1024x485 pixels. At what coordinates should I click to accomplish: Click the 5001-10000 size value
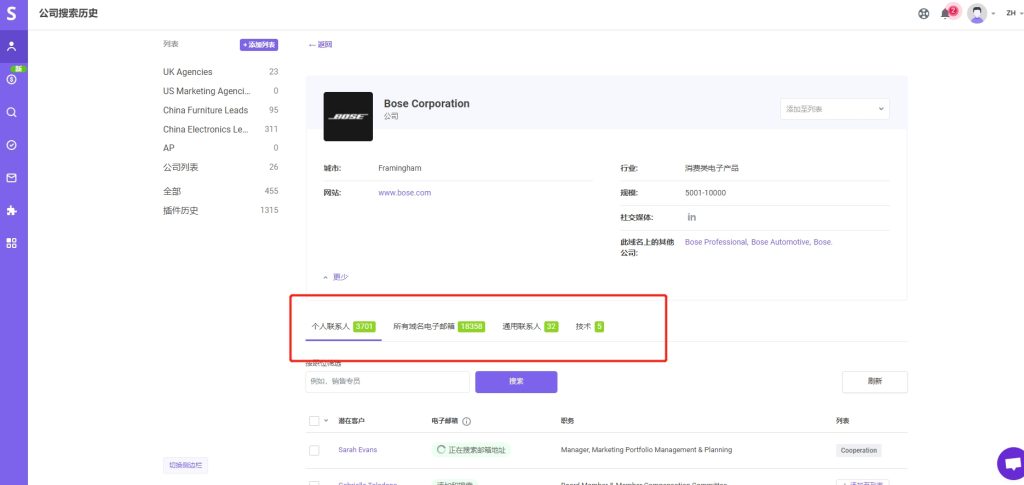coord(705,193)
